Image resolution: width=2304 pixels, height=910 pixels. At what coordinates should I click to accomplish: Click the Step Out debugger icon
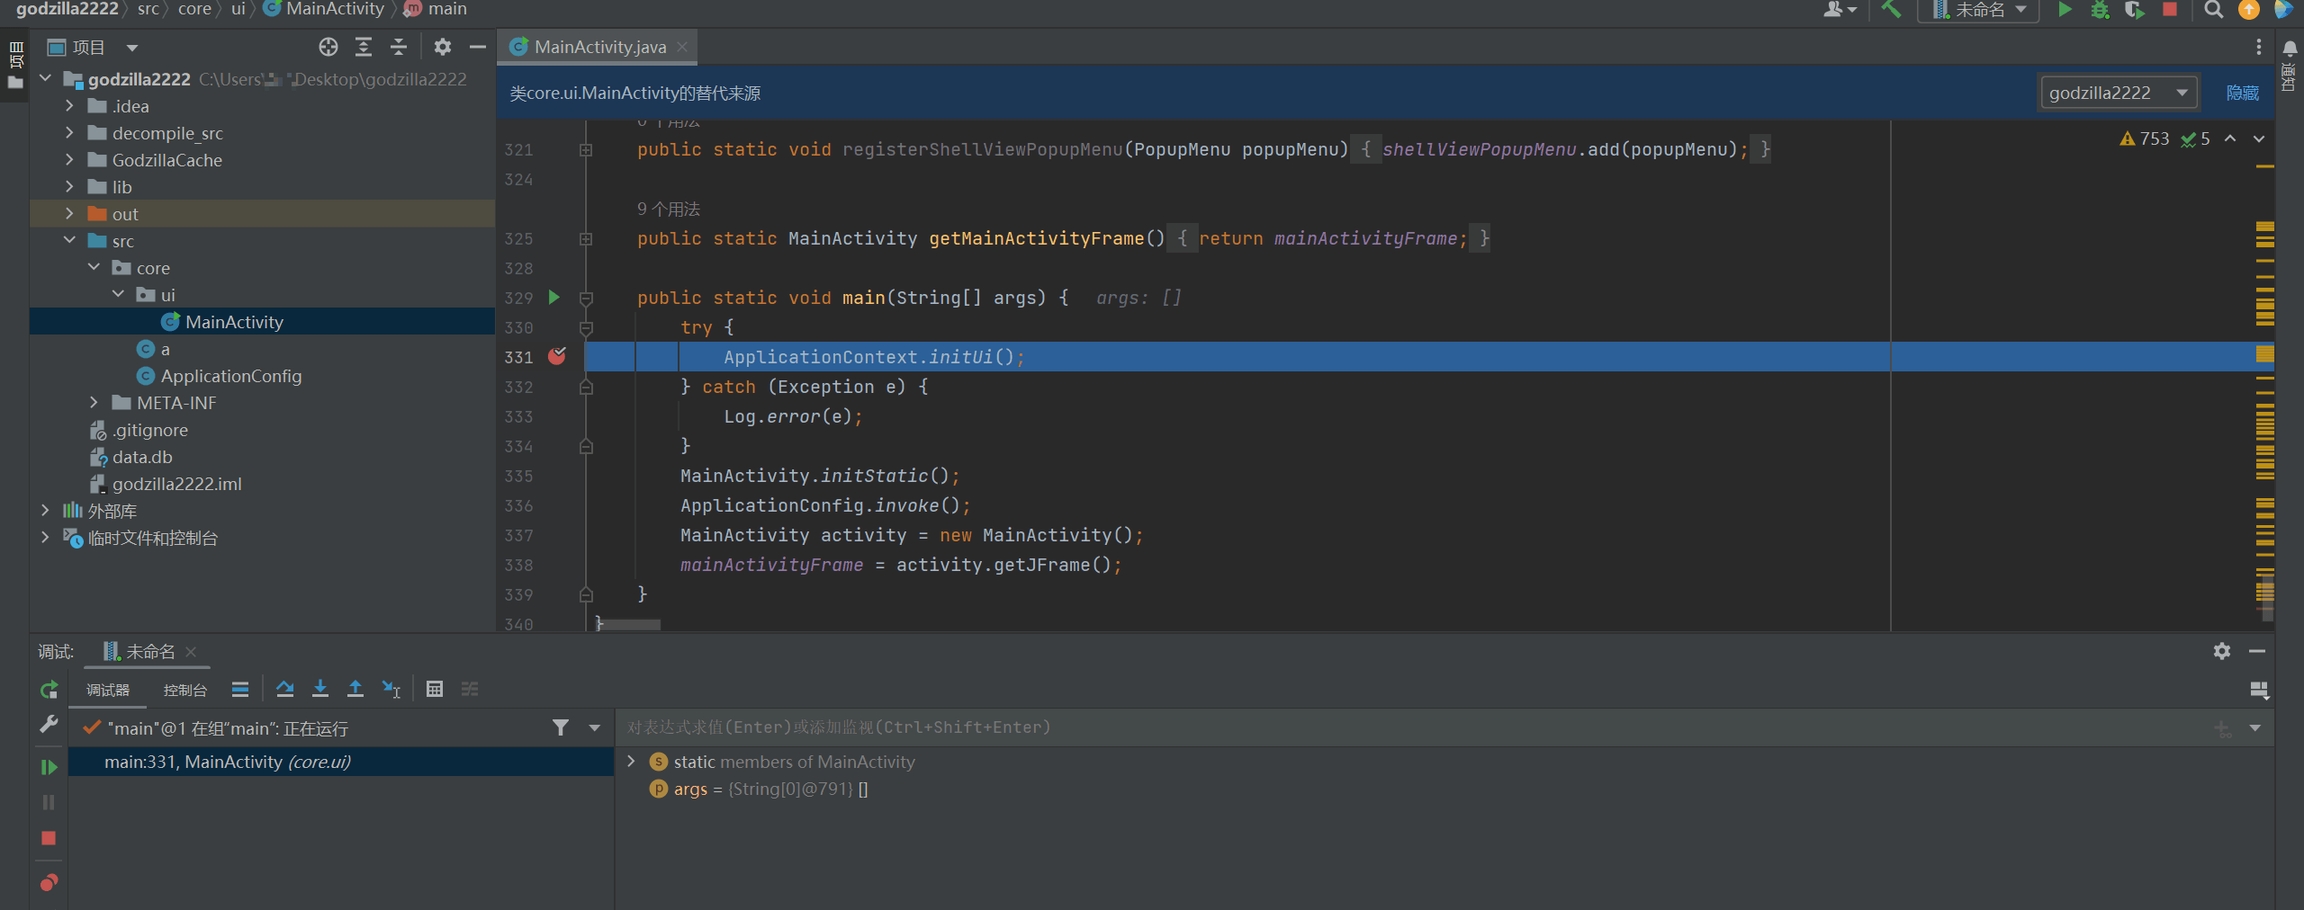[355, 689]
